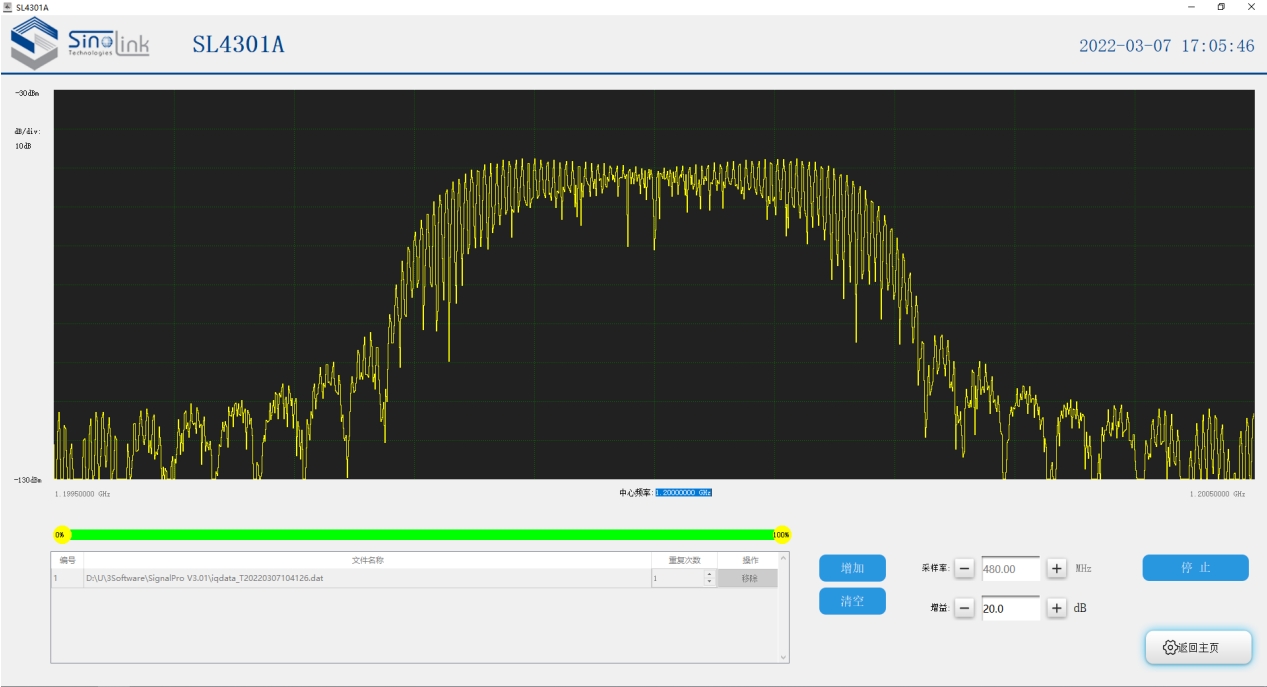The image size is (1267, 687).
Task: Click the SinoLink logo icon
Action: click(34, 44)
